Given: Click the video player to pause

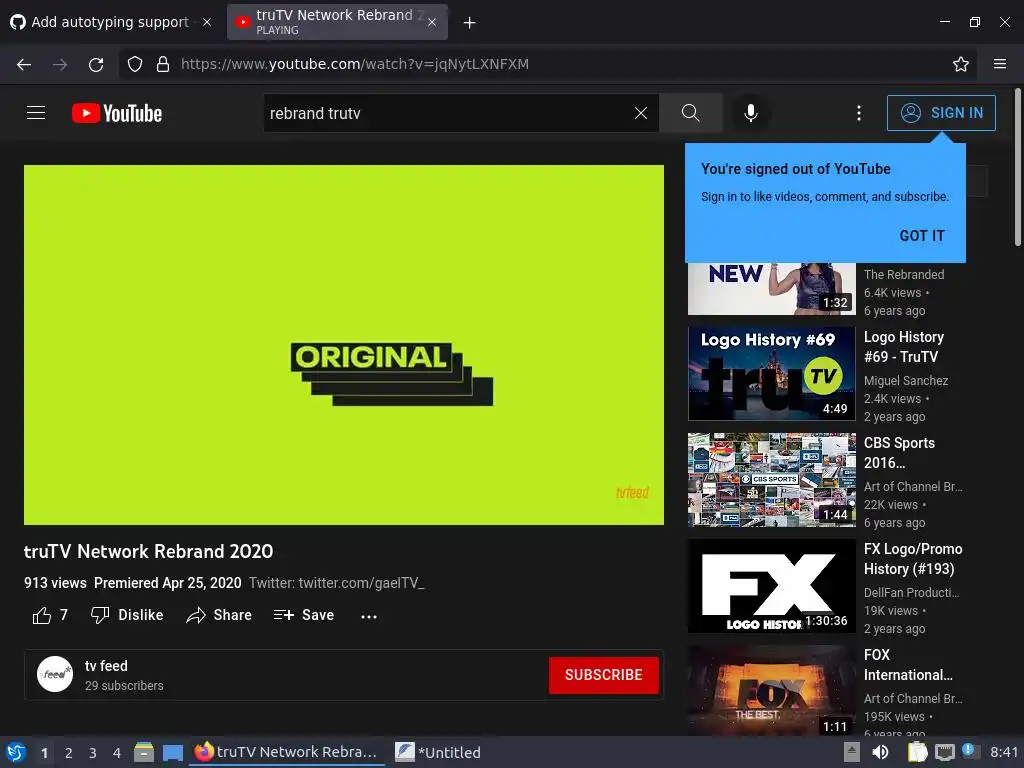Looking at the screenshot, I should point(344,344).
